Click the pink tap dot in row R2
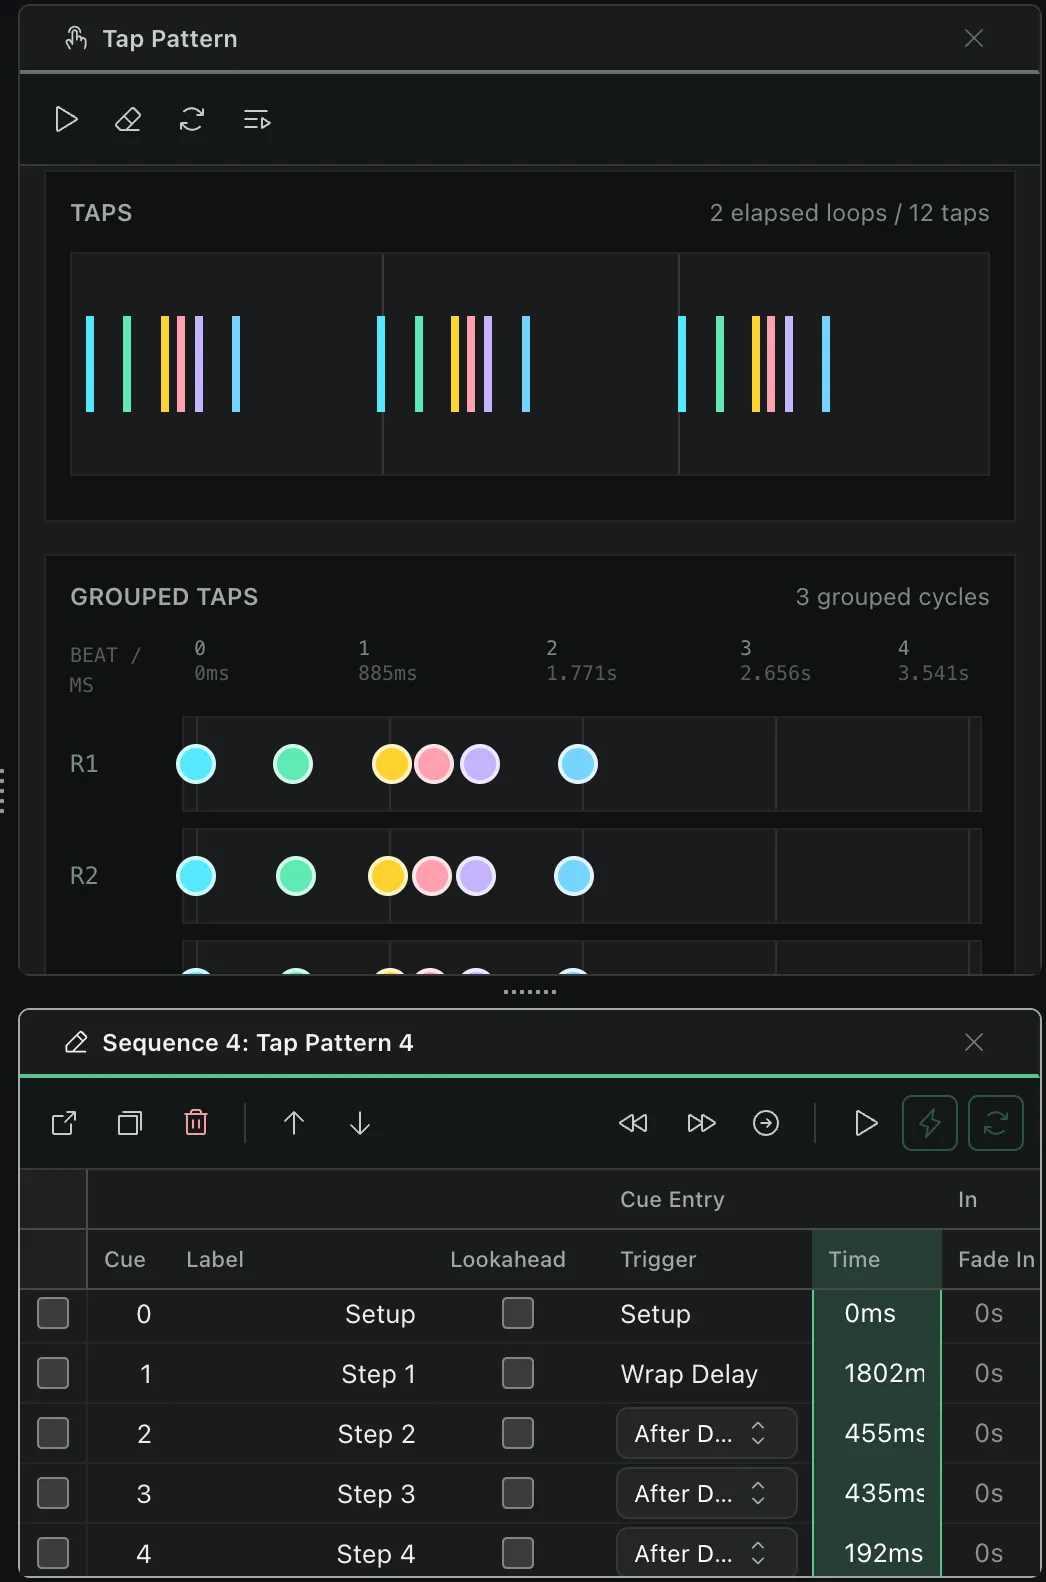 click(432, 876)
